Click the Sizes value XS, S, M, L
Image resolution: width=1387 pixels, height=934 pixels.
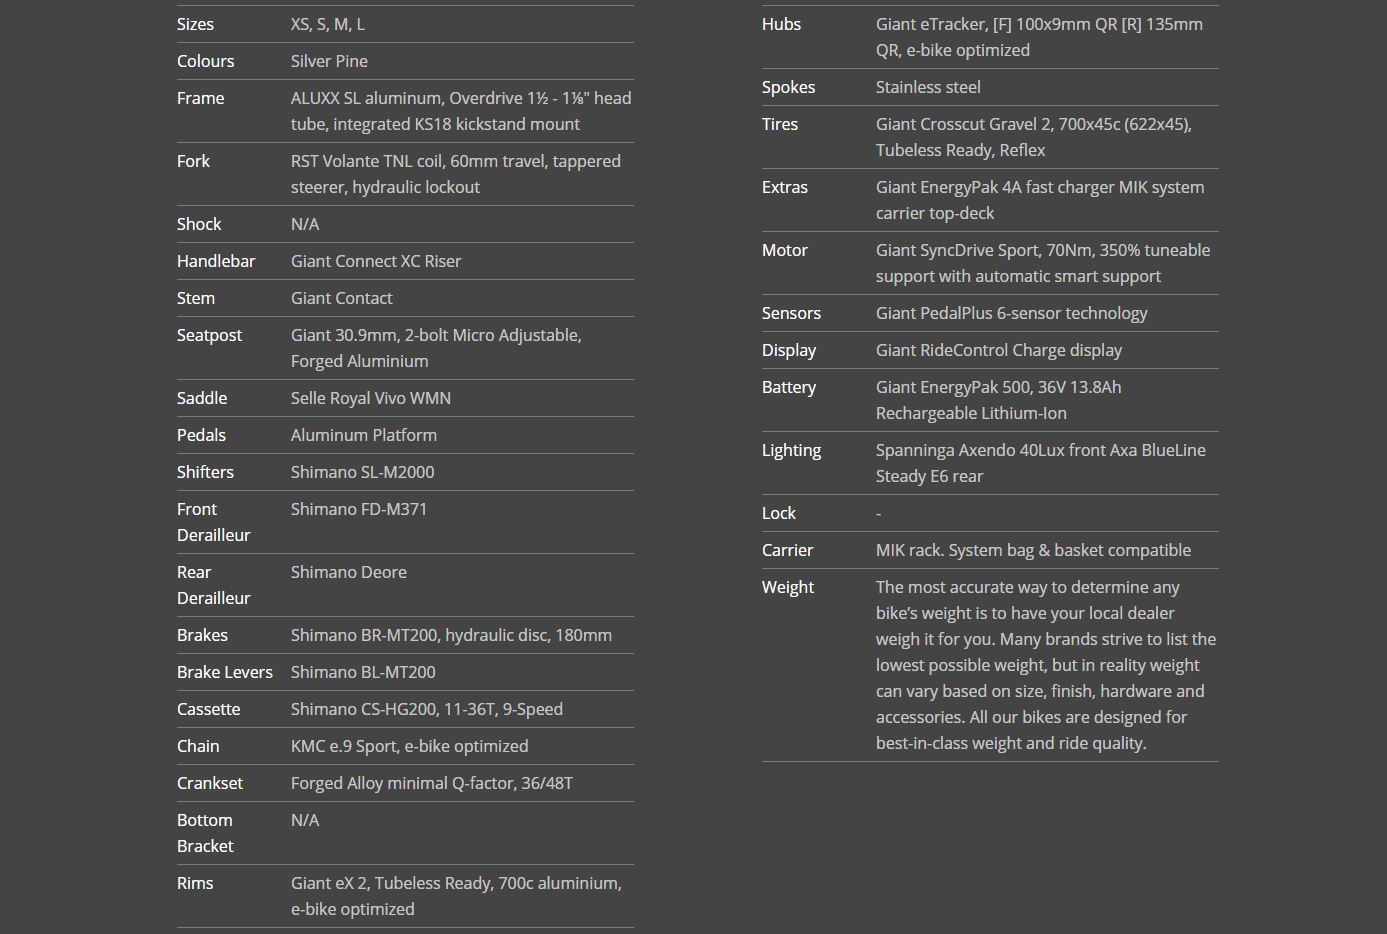[327, 24]
